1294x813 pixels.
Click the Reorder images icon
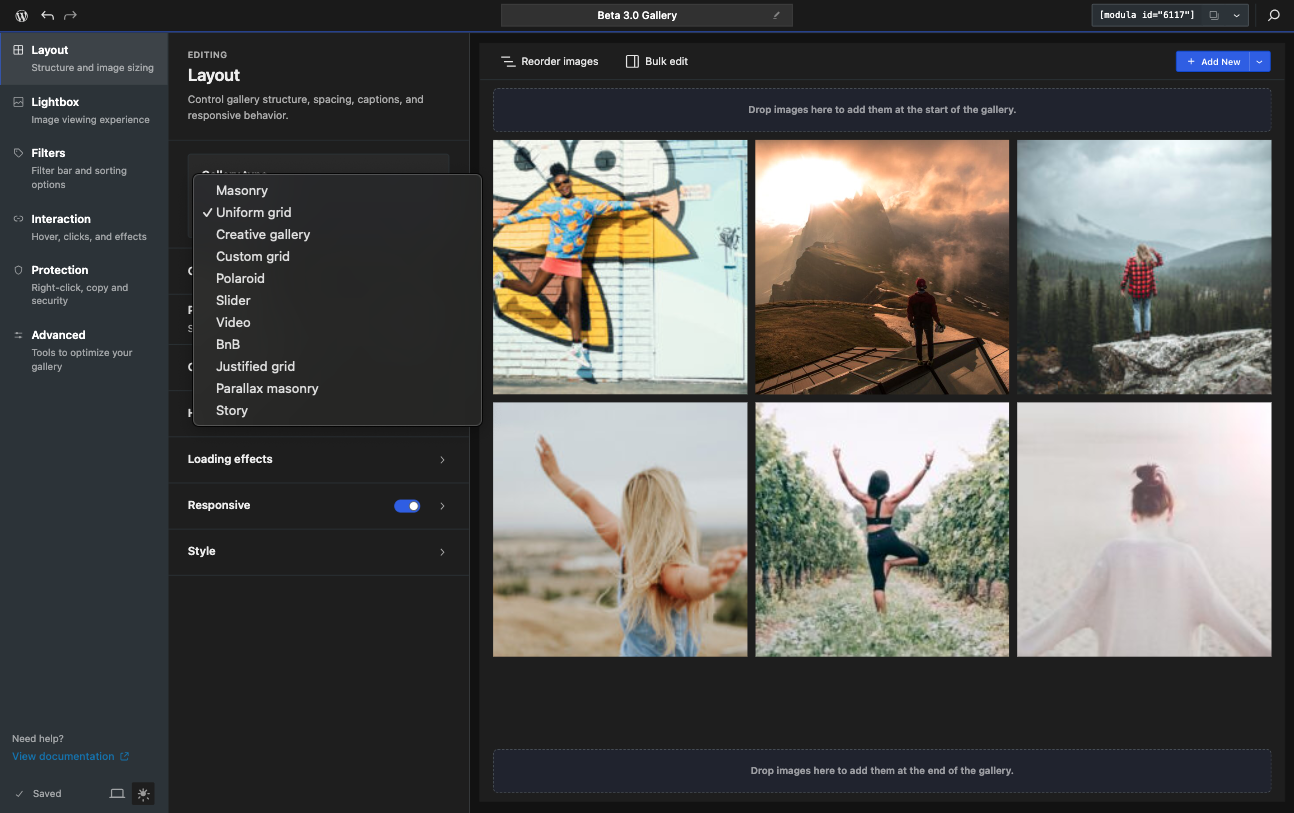click(x=508, y=62)
